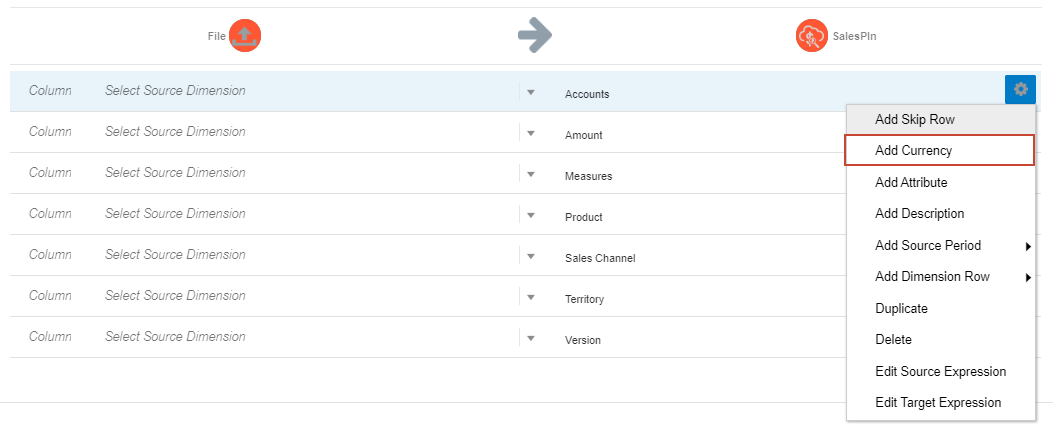1053x431 pixels.
Task: Expand source dimension dropdown for Sales Channel
Action: [x=531, y=256]
